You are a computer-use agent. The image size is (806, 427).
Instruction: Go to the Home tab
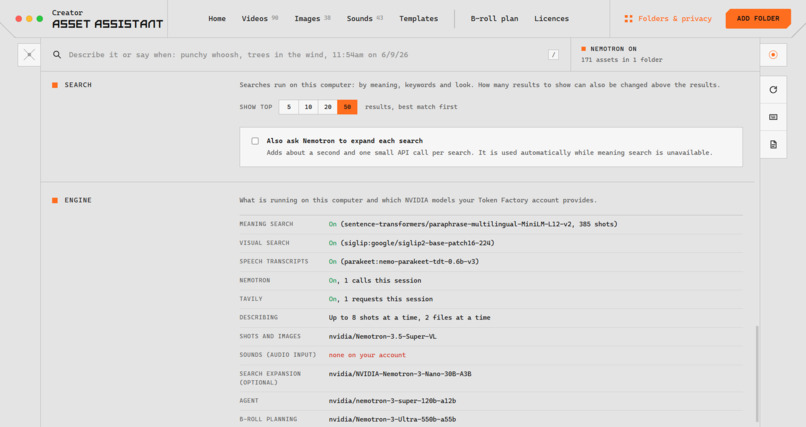pyautogui.click(x=217, y=18)
